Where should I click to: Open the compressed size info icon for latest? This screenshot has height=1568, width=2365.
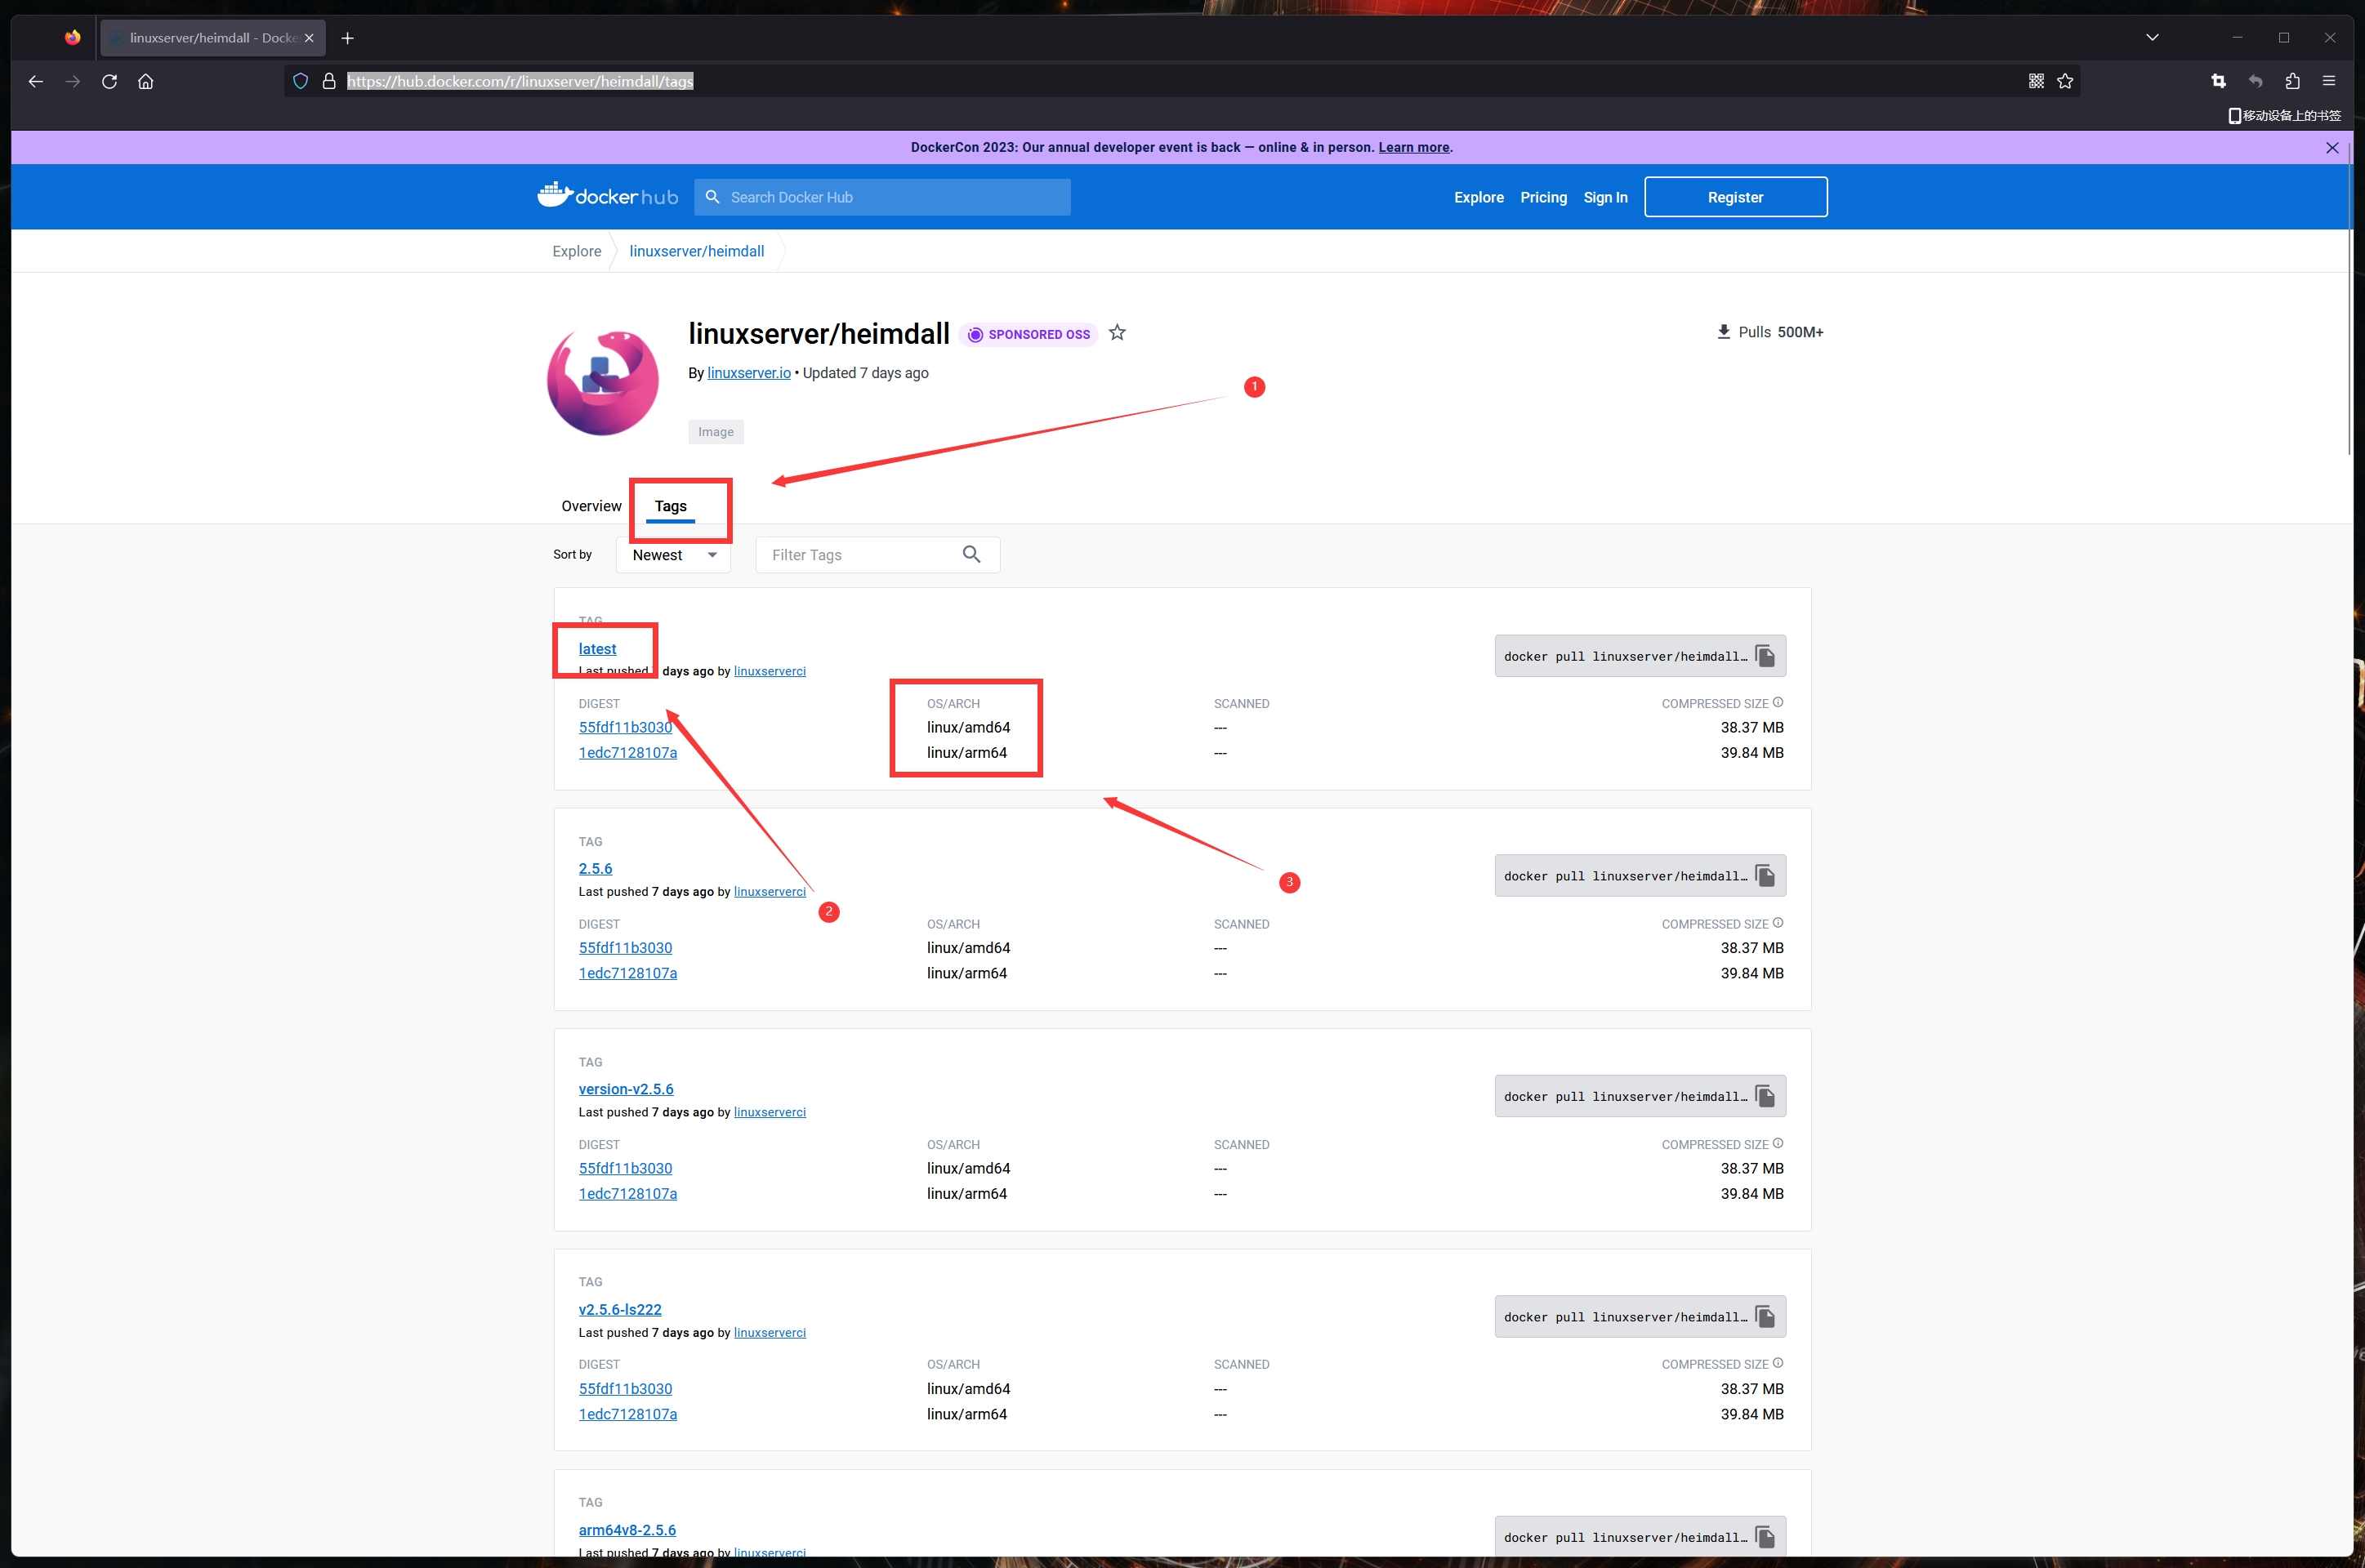tap(1778, 702)
